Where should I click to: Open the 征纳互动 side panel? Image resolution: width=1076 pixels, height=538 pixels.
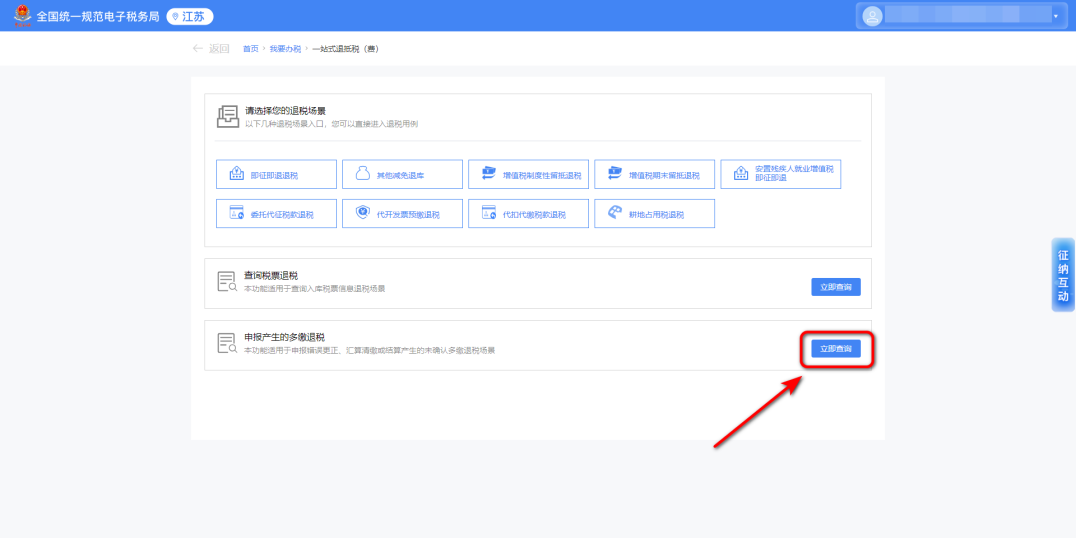tap(1063, 275)
